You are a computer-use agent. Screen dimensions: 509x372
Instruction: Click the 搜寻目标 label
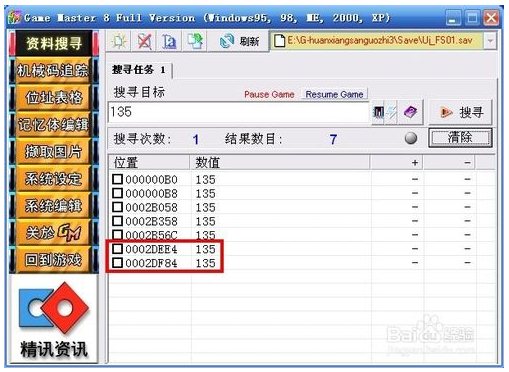click(139, 92)
